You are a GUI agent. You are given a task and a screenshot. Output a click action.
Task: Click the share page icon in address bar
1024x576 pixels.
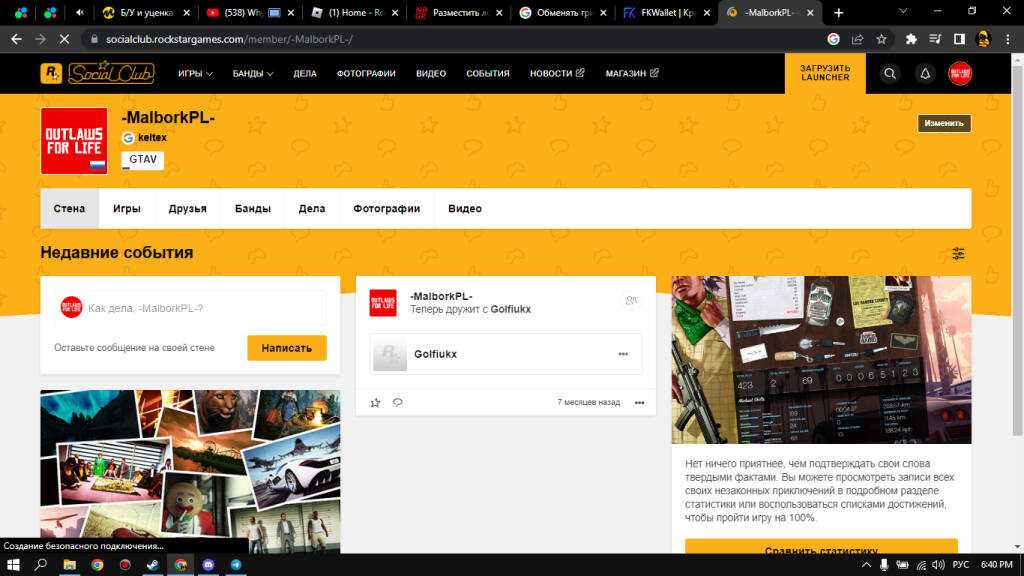(857, 39)
